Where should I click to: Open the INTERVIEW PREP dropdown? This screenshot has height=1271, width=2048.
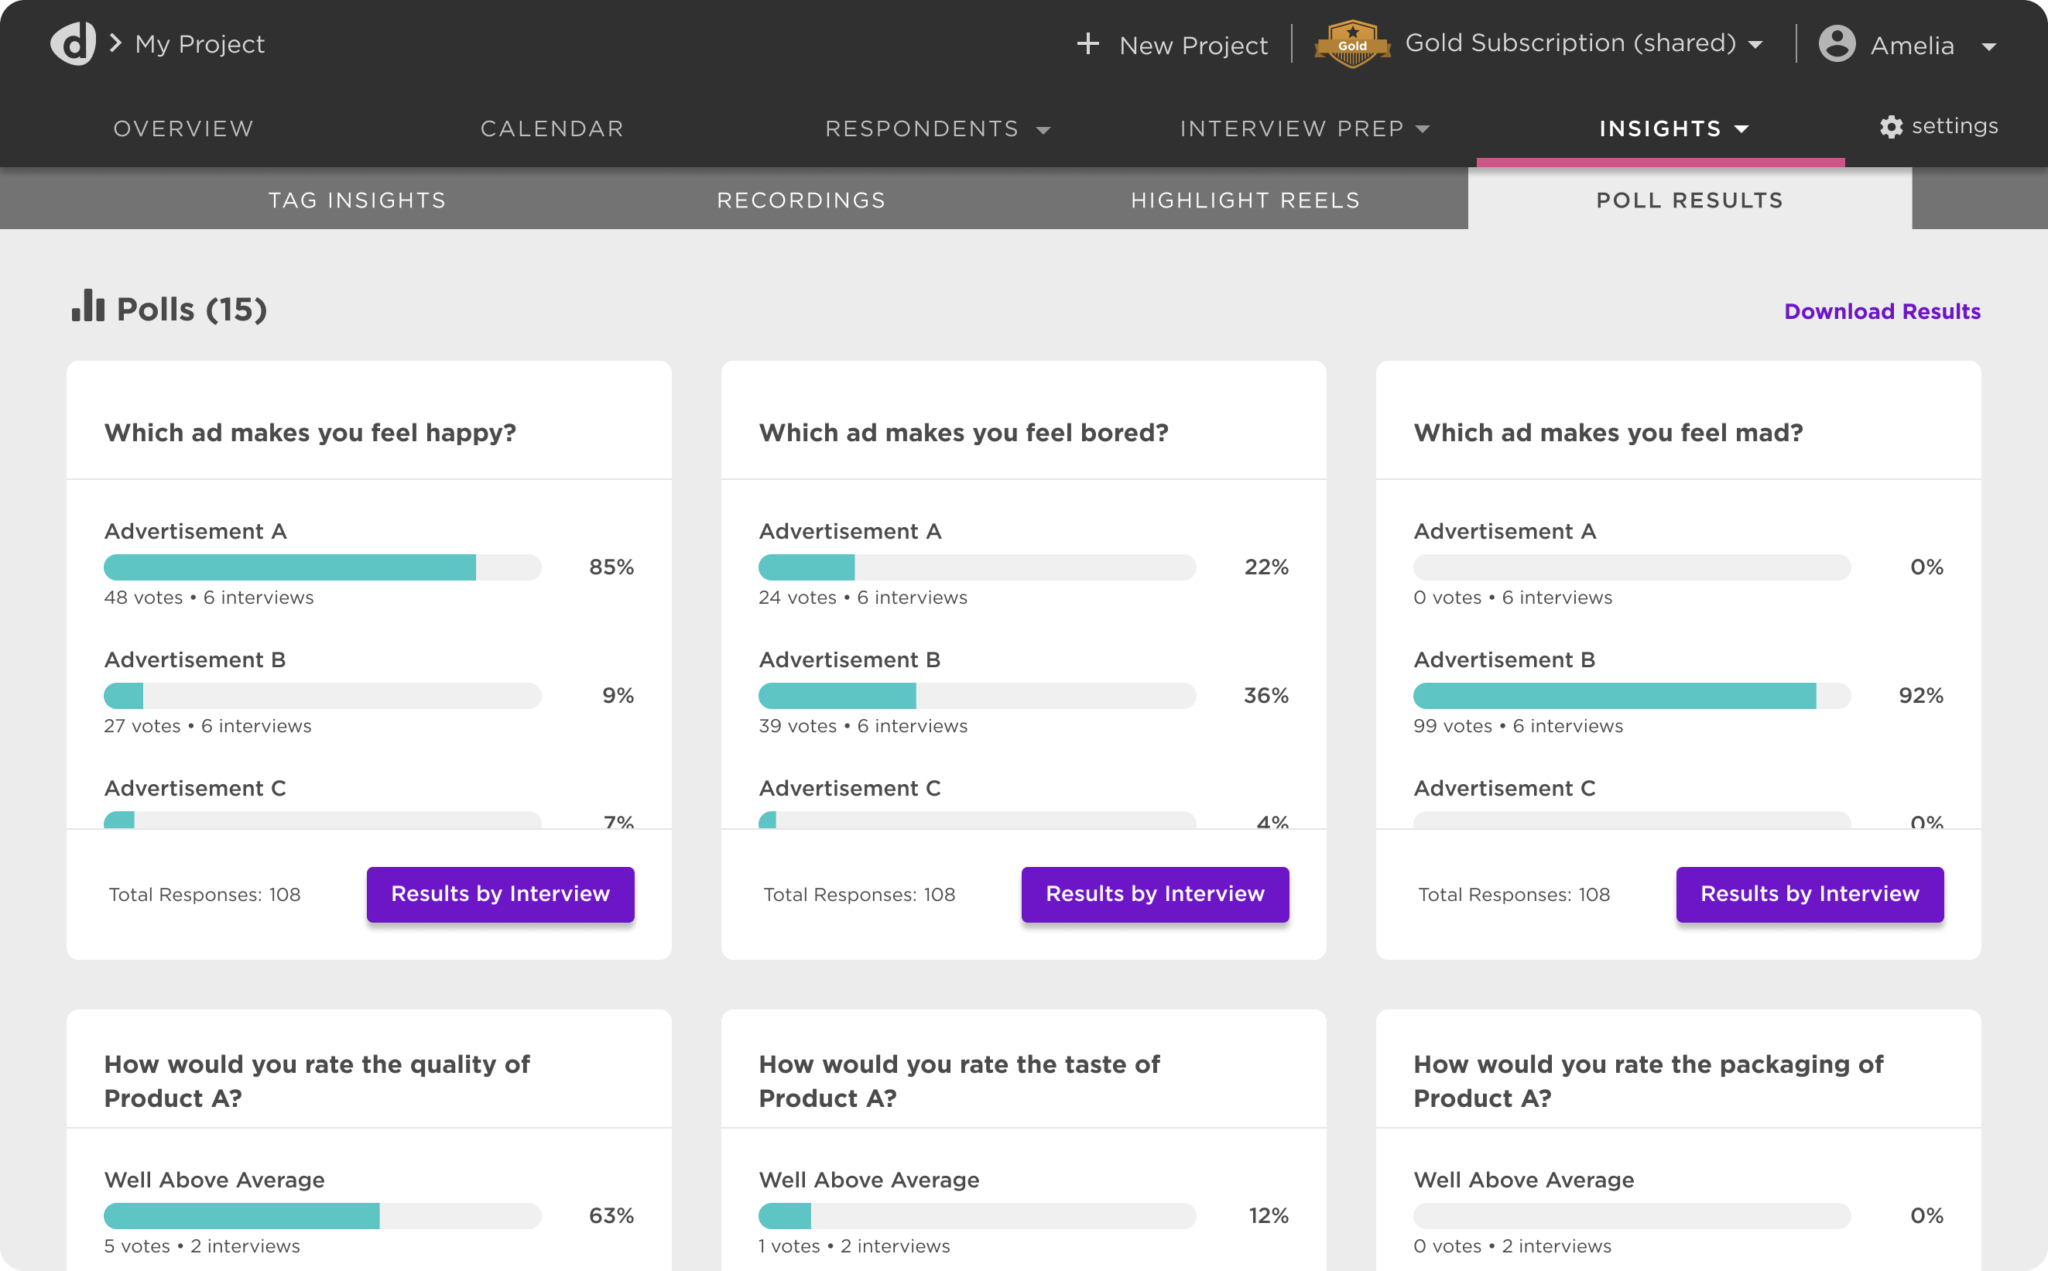click(x=1424, y=129)
